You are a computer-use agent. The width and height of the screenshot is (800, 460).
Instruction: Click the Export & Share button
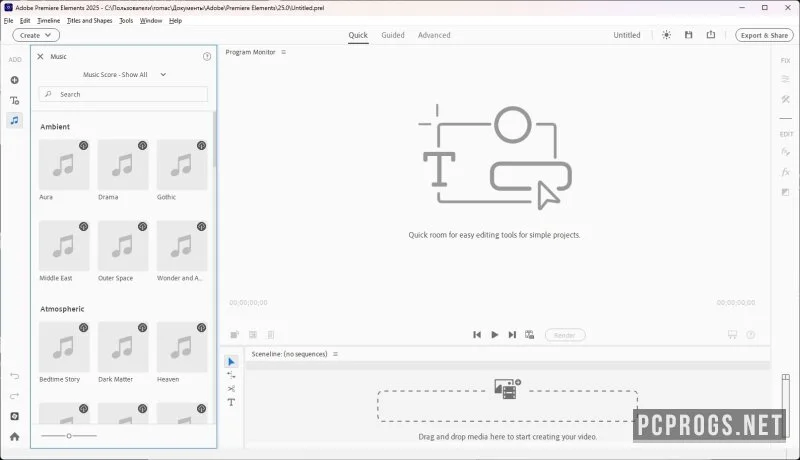(764, 35)
